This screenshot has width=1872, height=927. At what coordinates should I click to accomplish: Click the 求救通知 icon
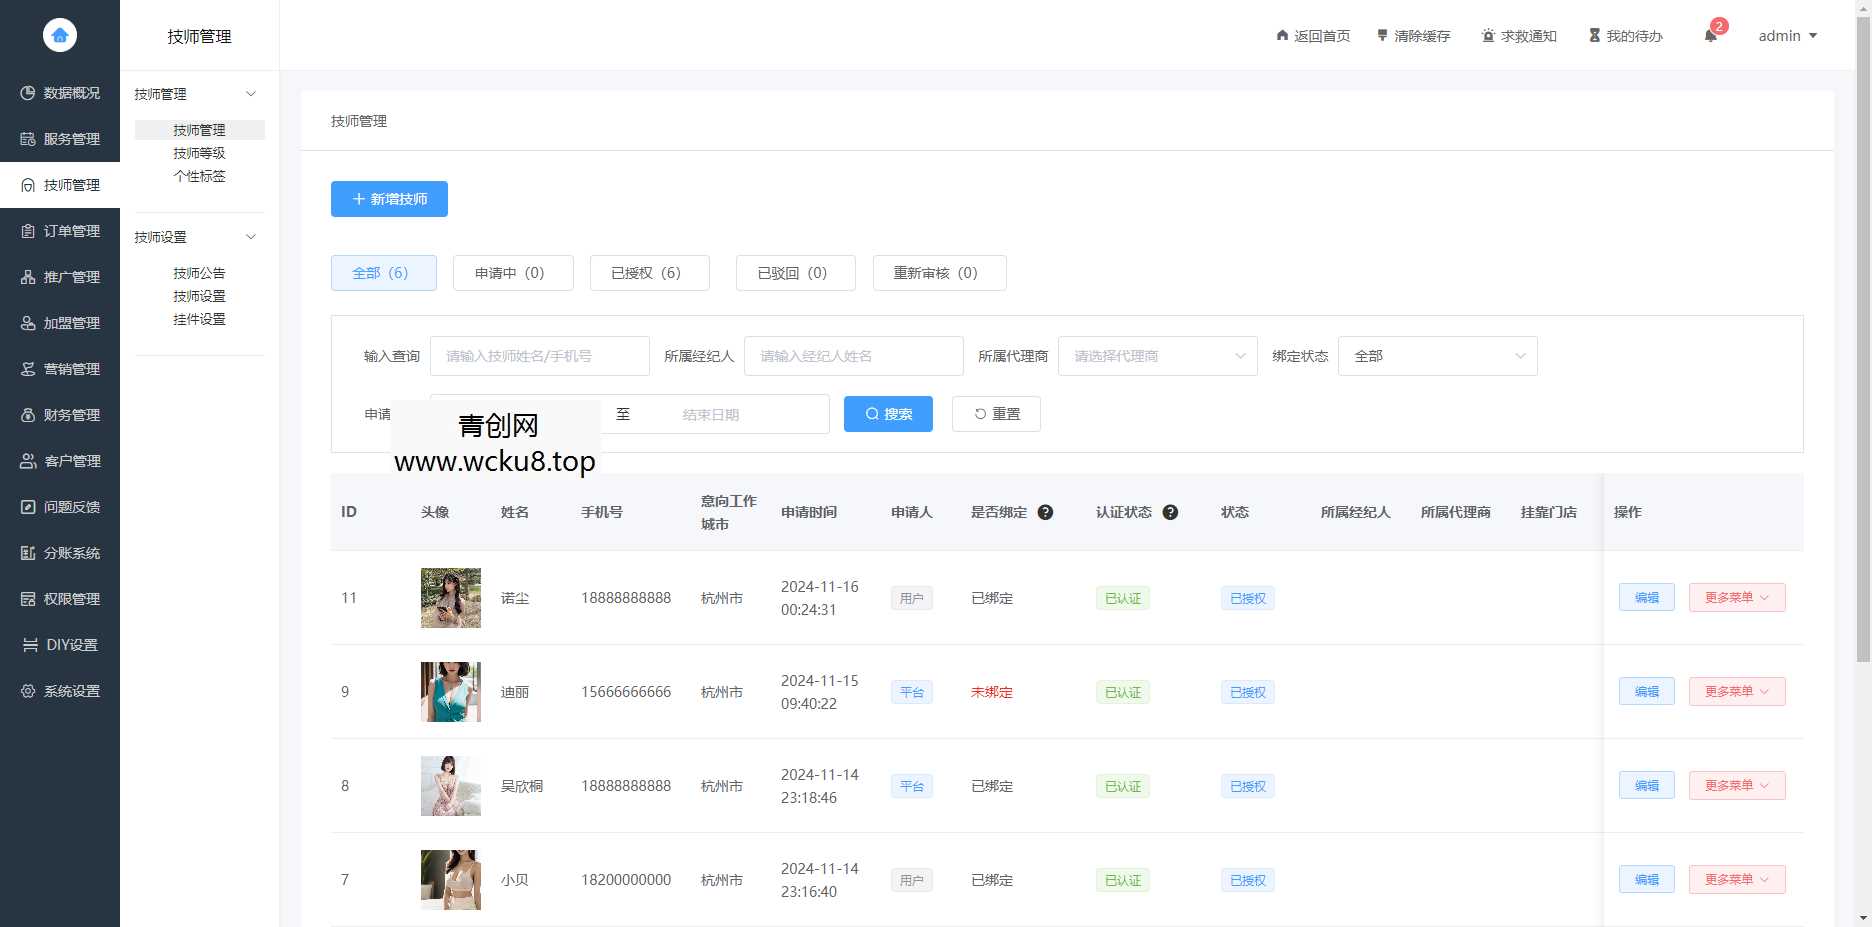point(1489,35)
